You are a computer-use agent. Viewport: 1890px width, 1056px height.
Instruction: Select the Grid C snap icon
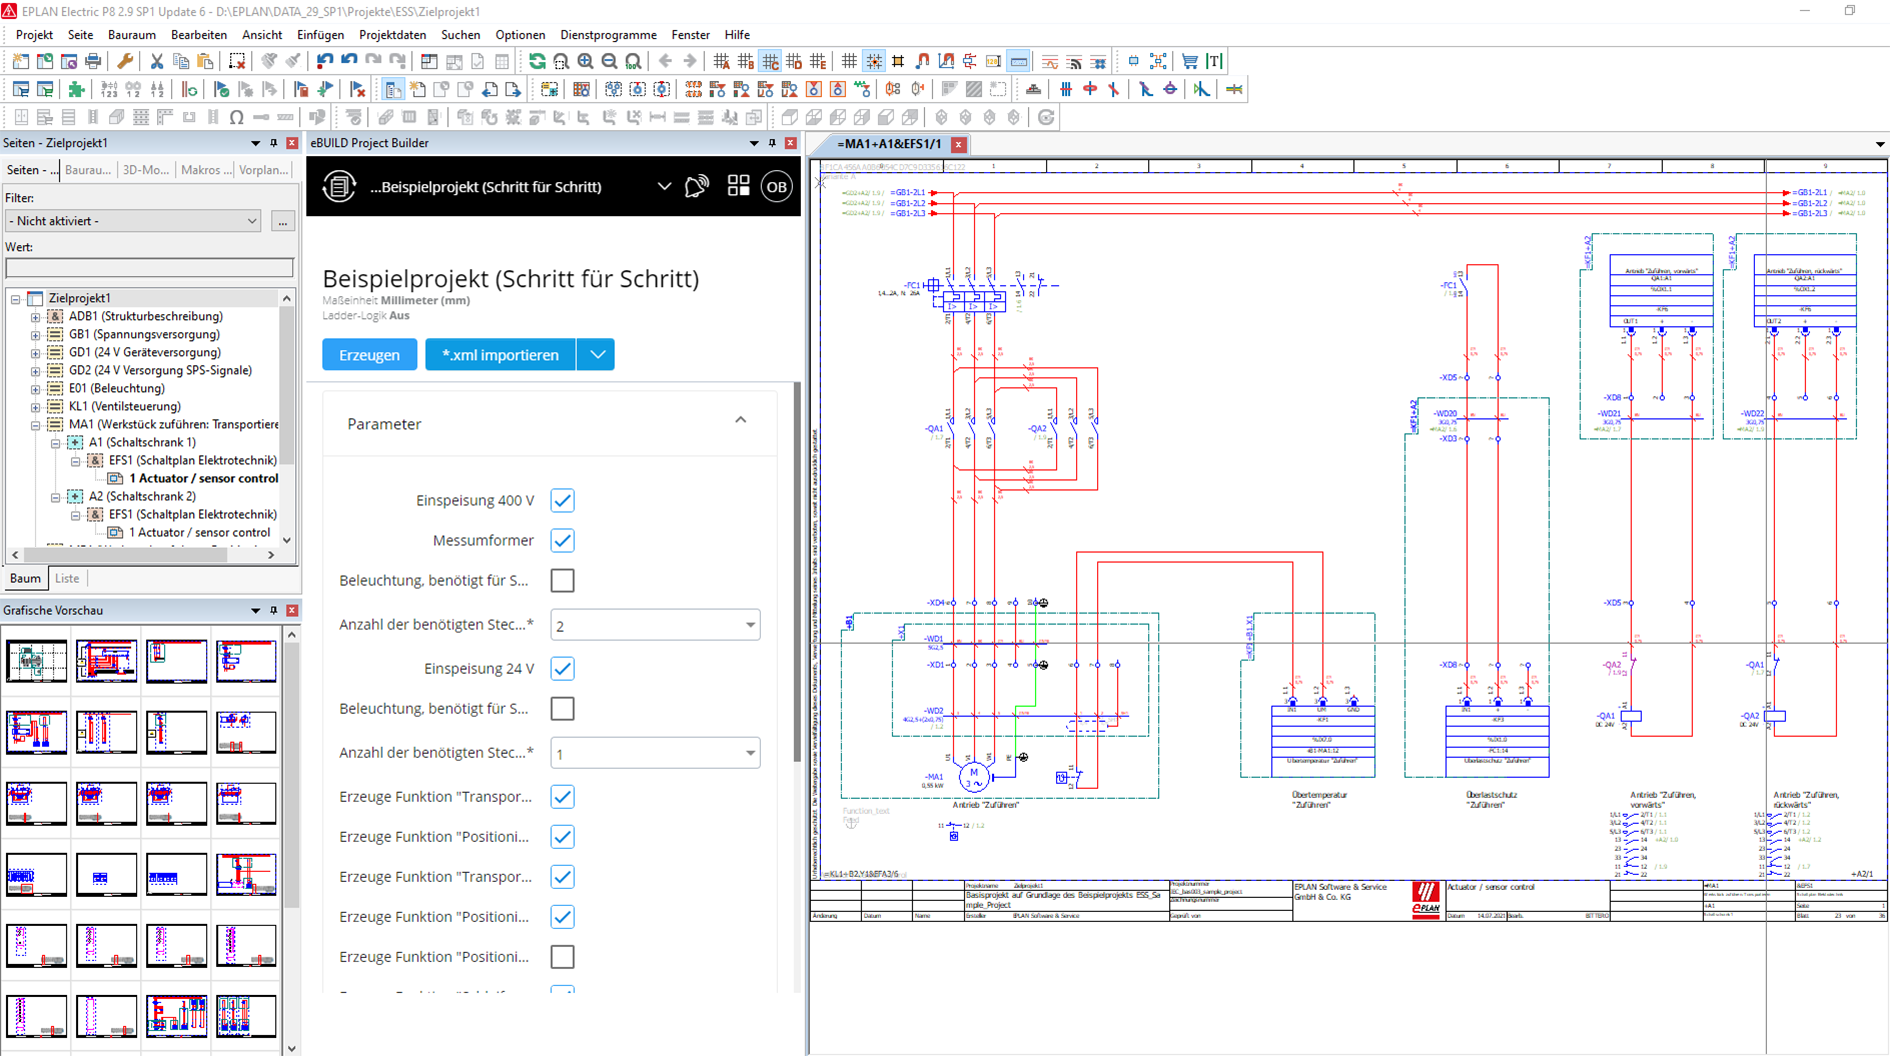(770, 61)
